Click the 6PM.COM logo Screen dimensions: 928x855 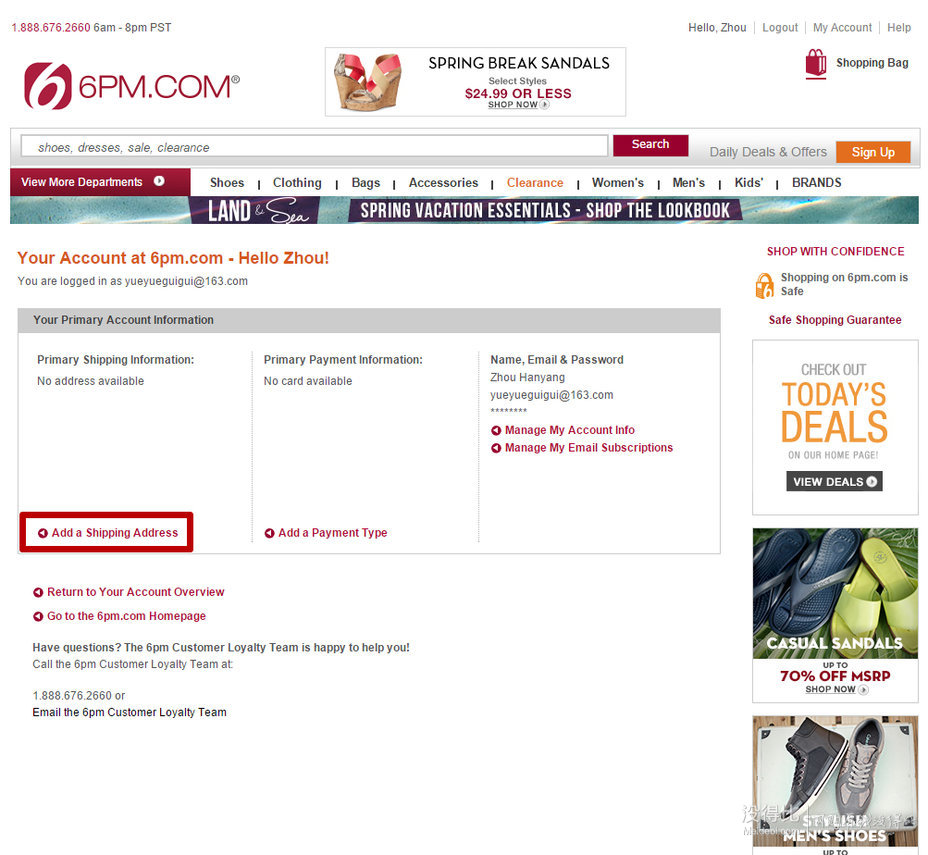coord(131,86)
